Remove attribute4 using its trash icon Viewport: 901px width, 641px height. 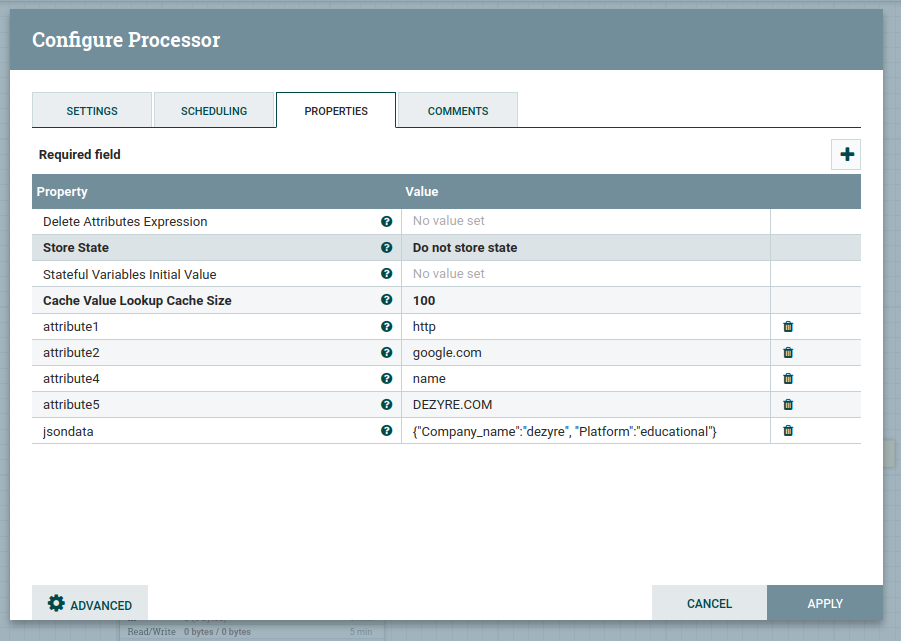coord(788,378)
